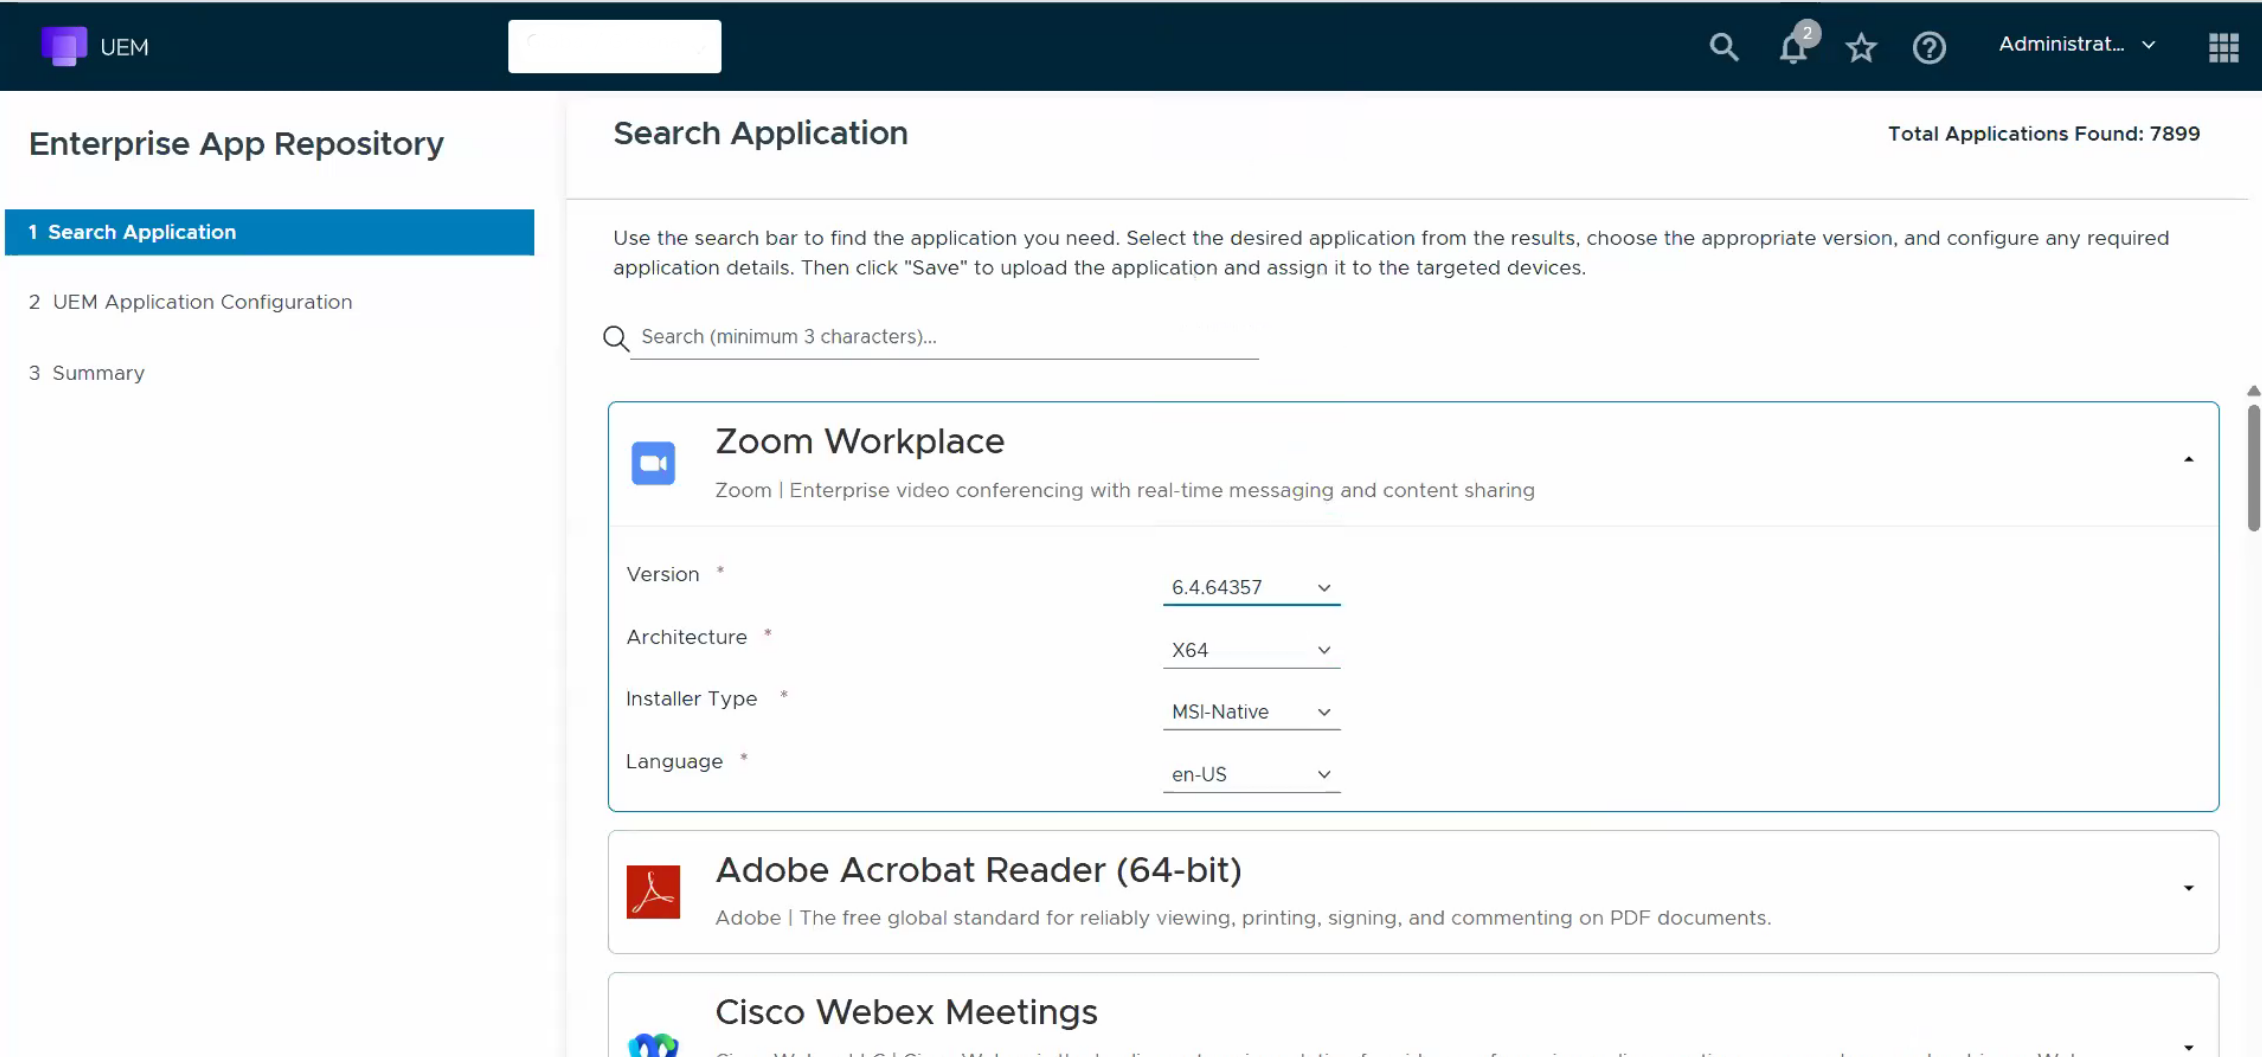
Task: Open the Administrator account dropdown
Action: 2077,44
